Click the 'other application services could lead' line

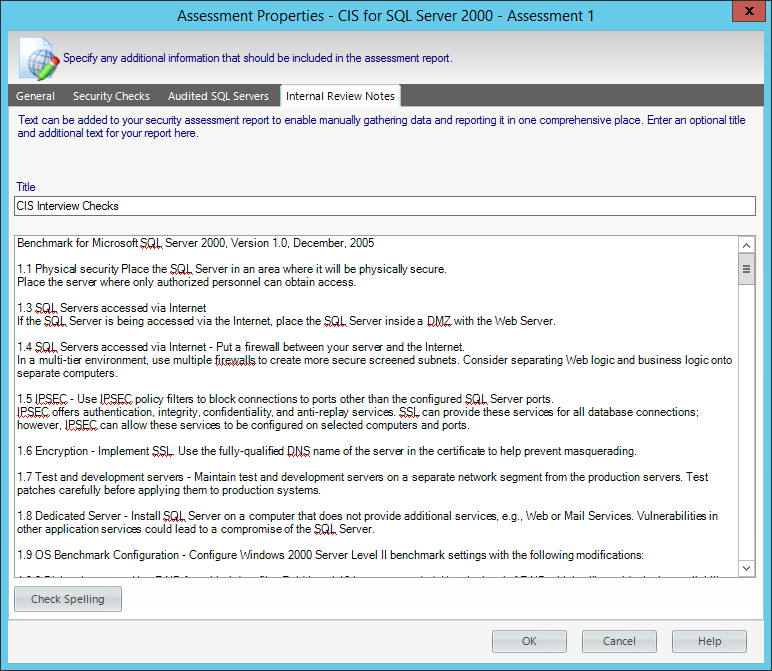point(196,529)
